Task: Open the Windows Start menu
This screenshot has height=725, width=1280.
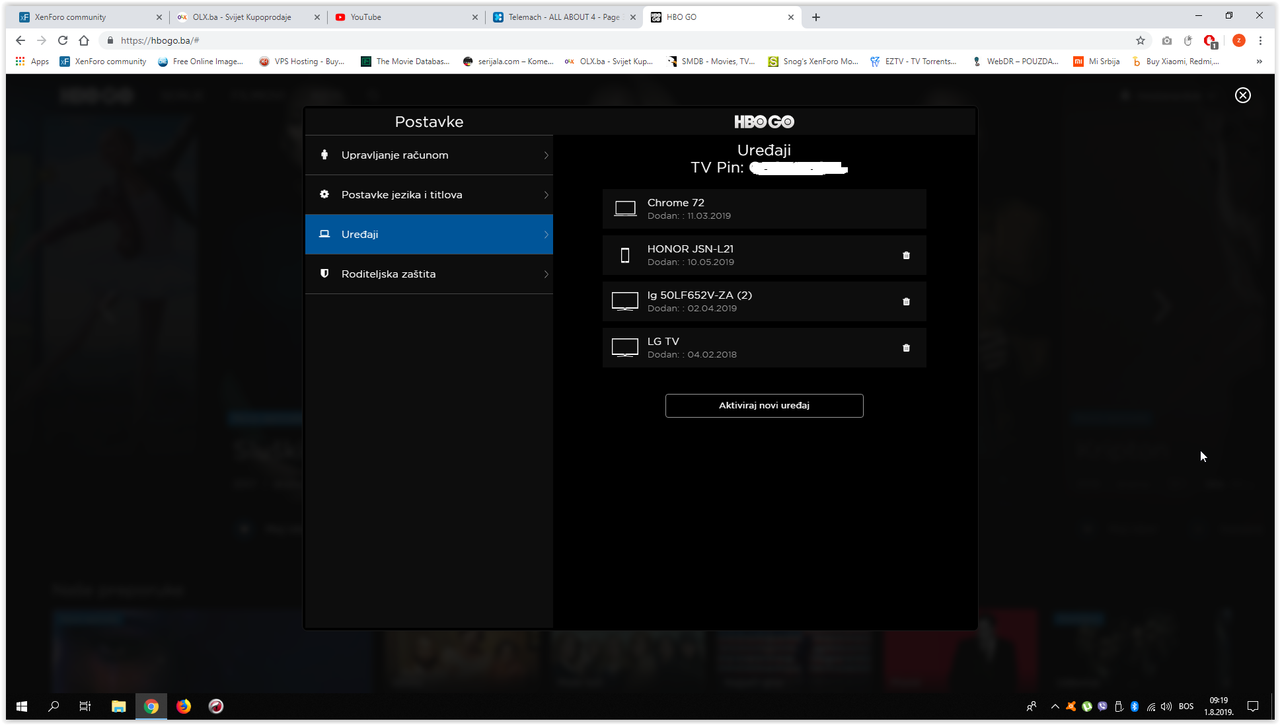Action: click(x=21, y=706)
